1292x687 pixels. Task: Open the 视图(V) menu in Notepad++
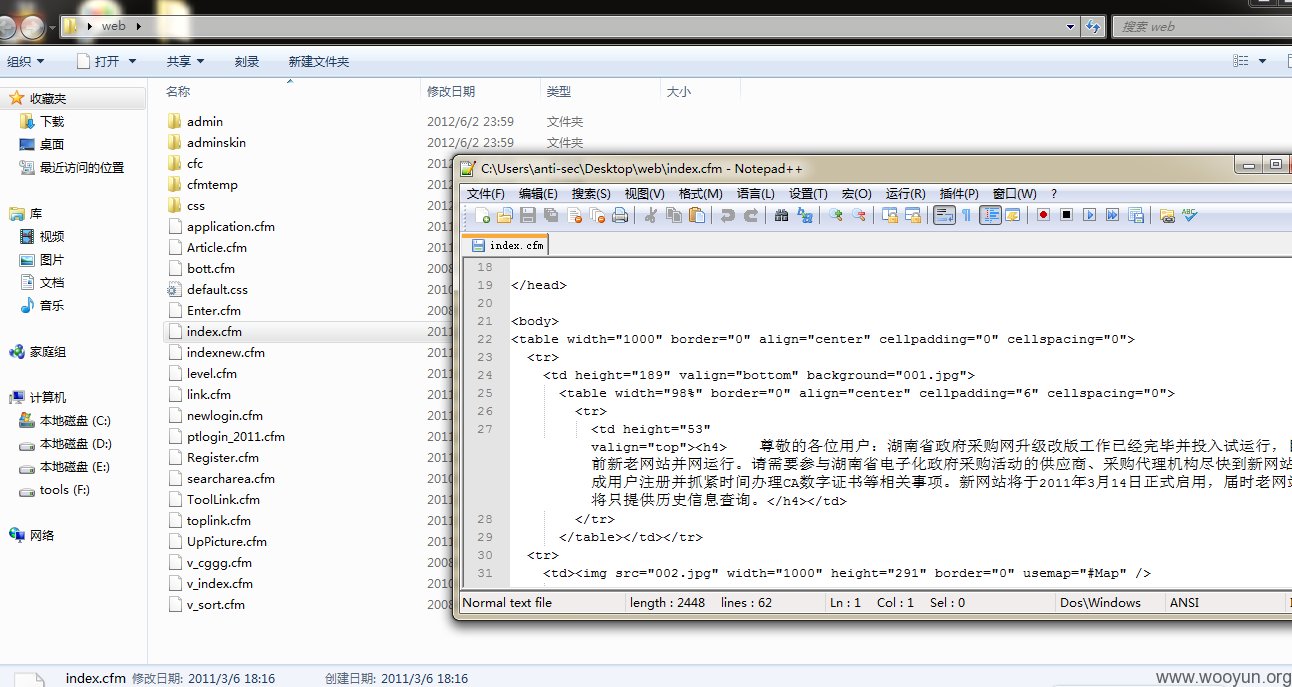pos(645,194)
